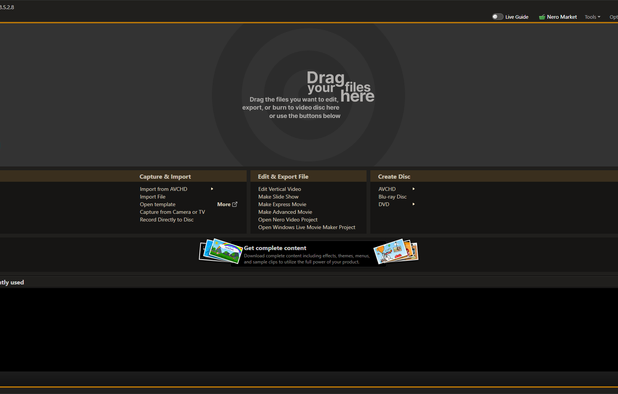Viewport: 618px width, 394px height.
Task: Open Windows Live Movie Maker Project
Action: pos(307,227)
